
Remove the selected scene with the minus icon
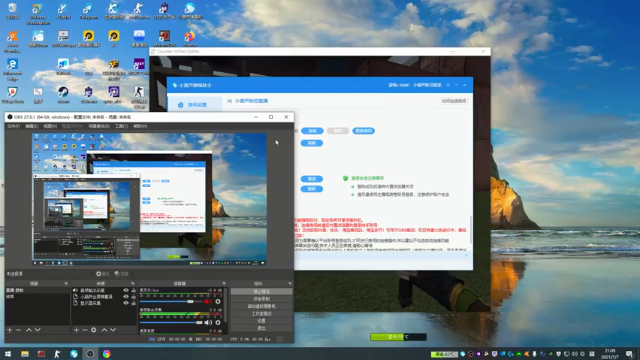click(18, 330)
